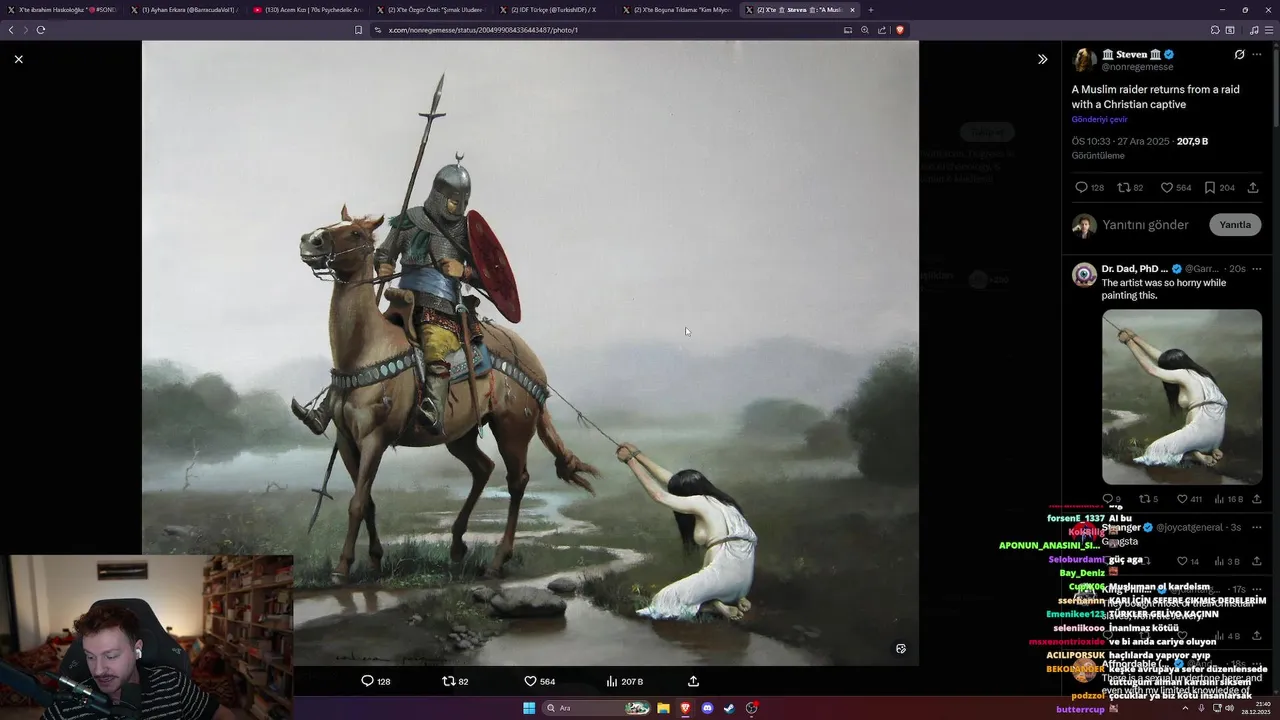Viewport: 1280px width, 720px height.
Task: Close the photo viewer with the X icon
Action: [x=18, y=59]
